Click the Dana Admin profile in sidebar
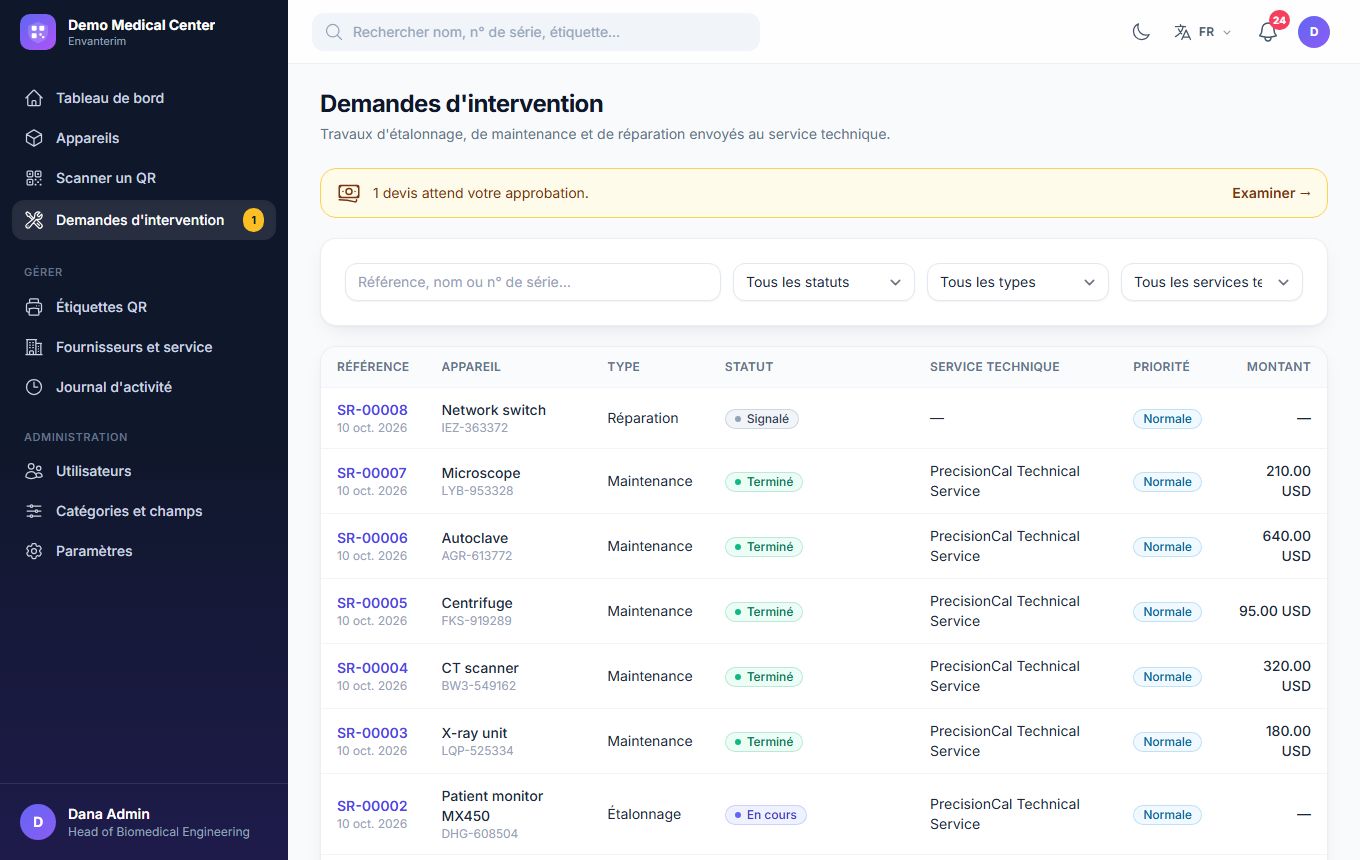Image resolution: width=1360 pixels, height=860 pixels. [x=144, y=822]
